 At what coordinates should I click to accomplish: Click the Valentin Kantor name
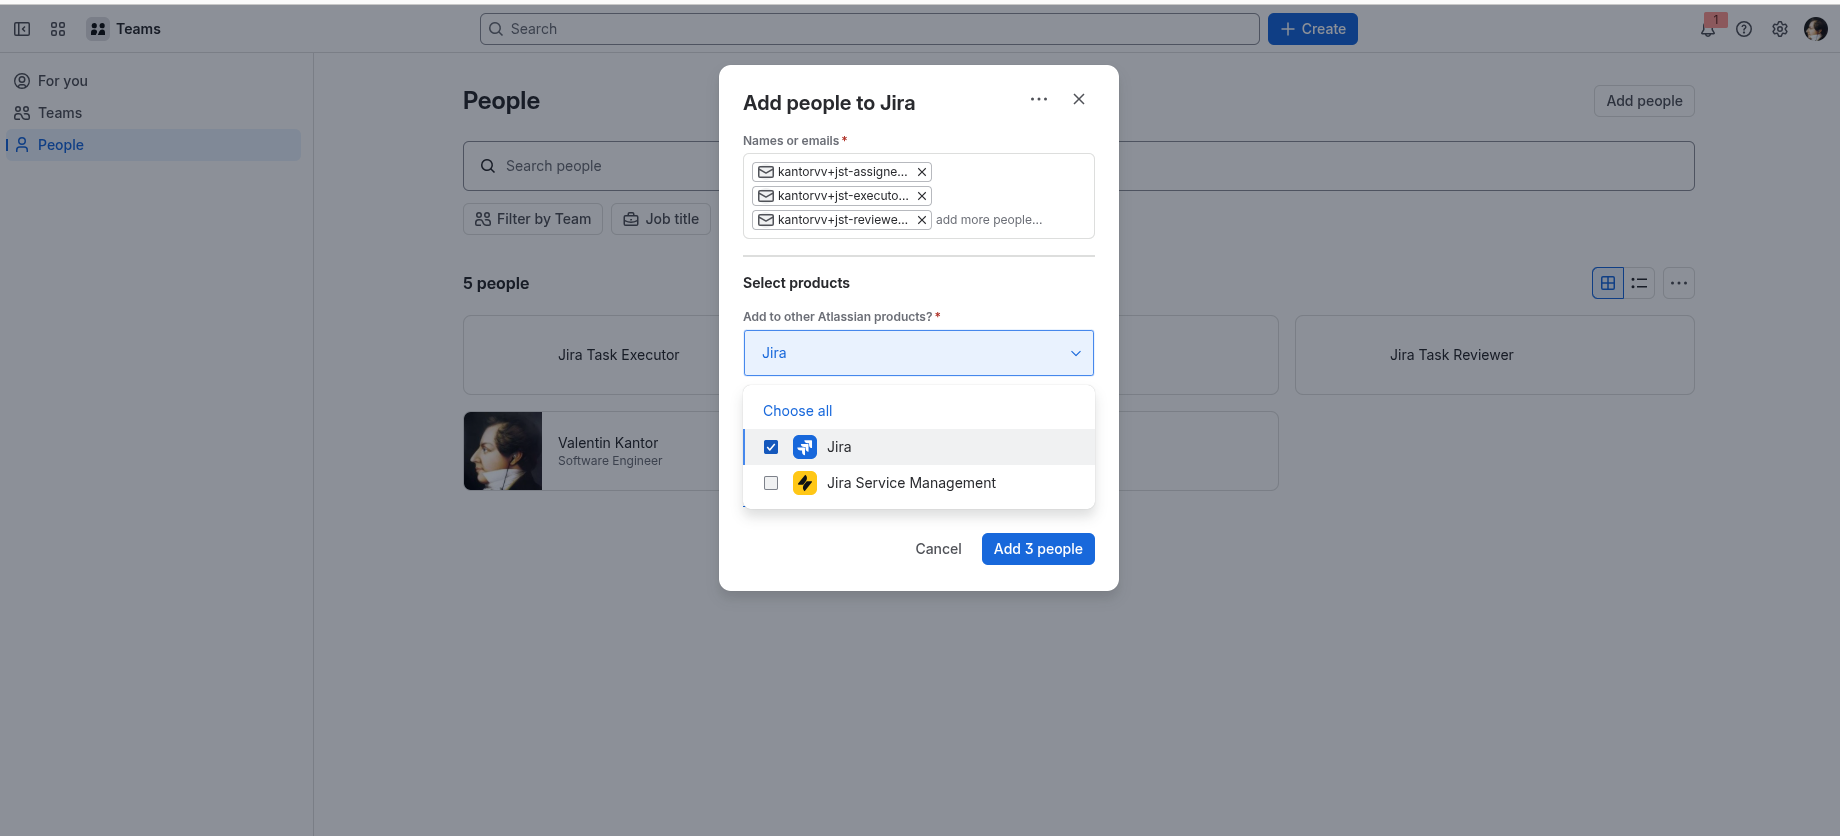tap(608, 443)
